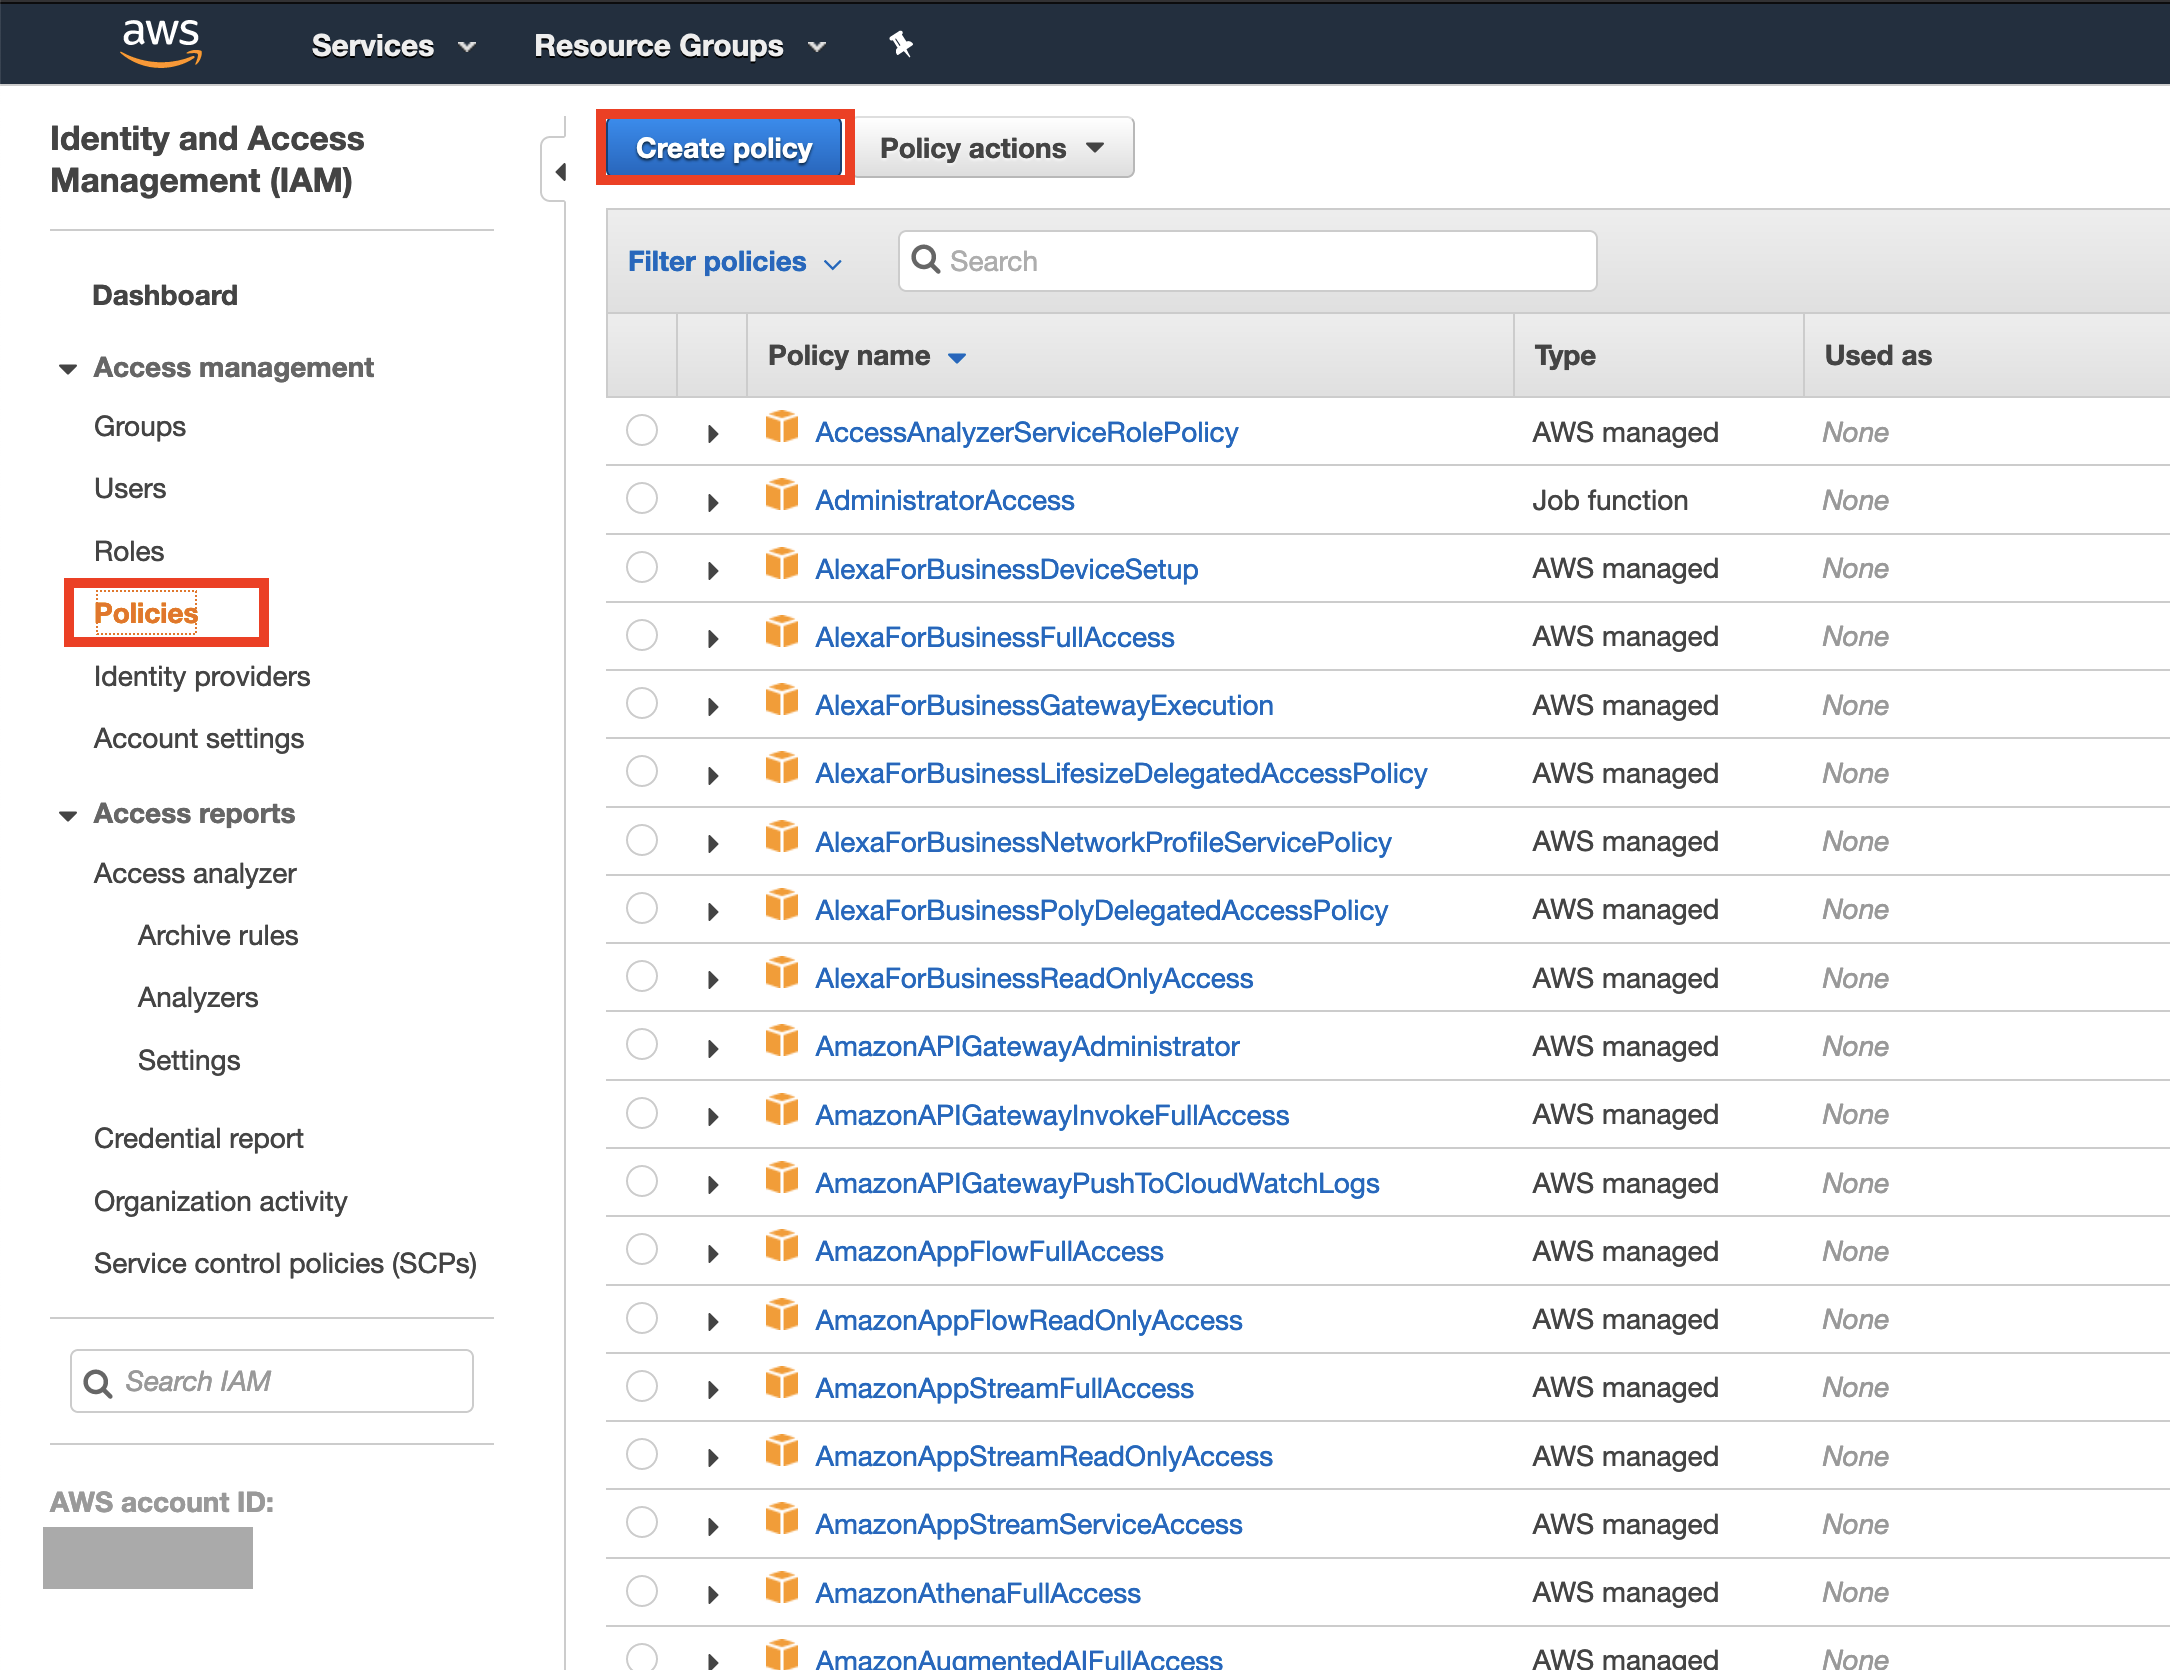Click the policy icon beside AlexaForBusinessPolyDelegatedAccessPolicy

(x=782, y=906)
